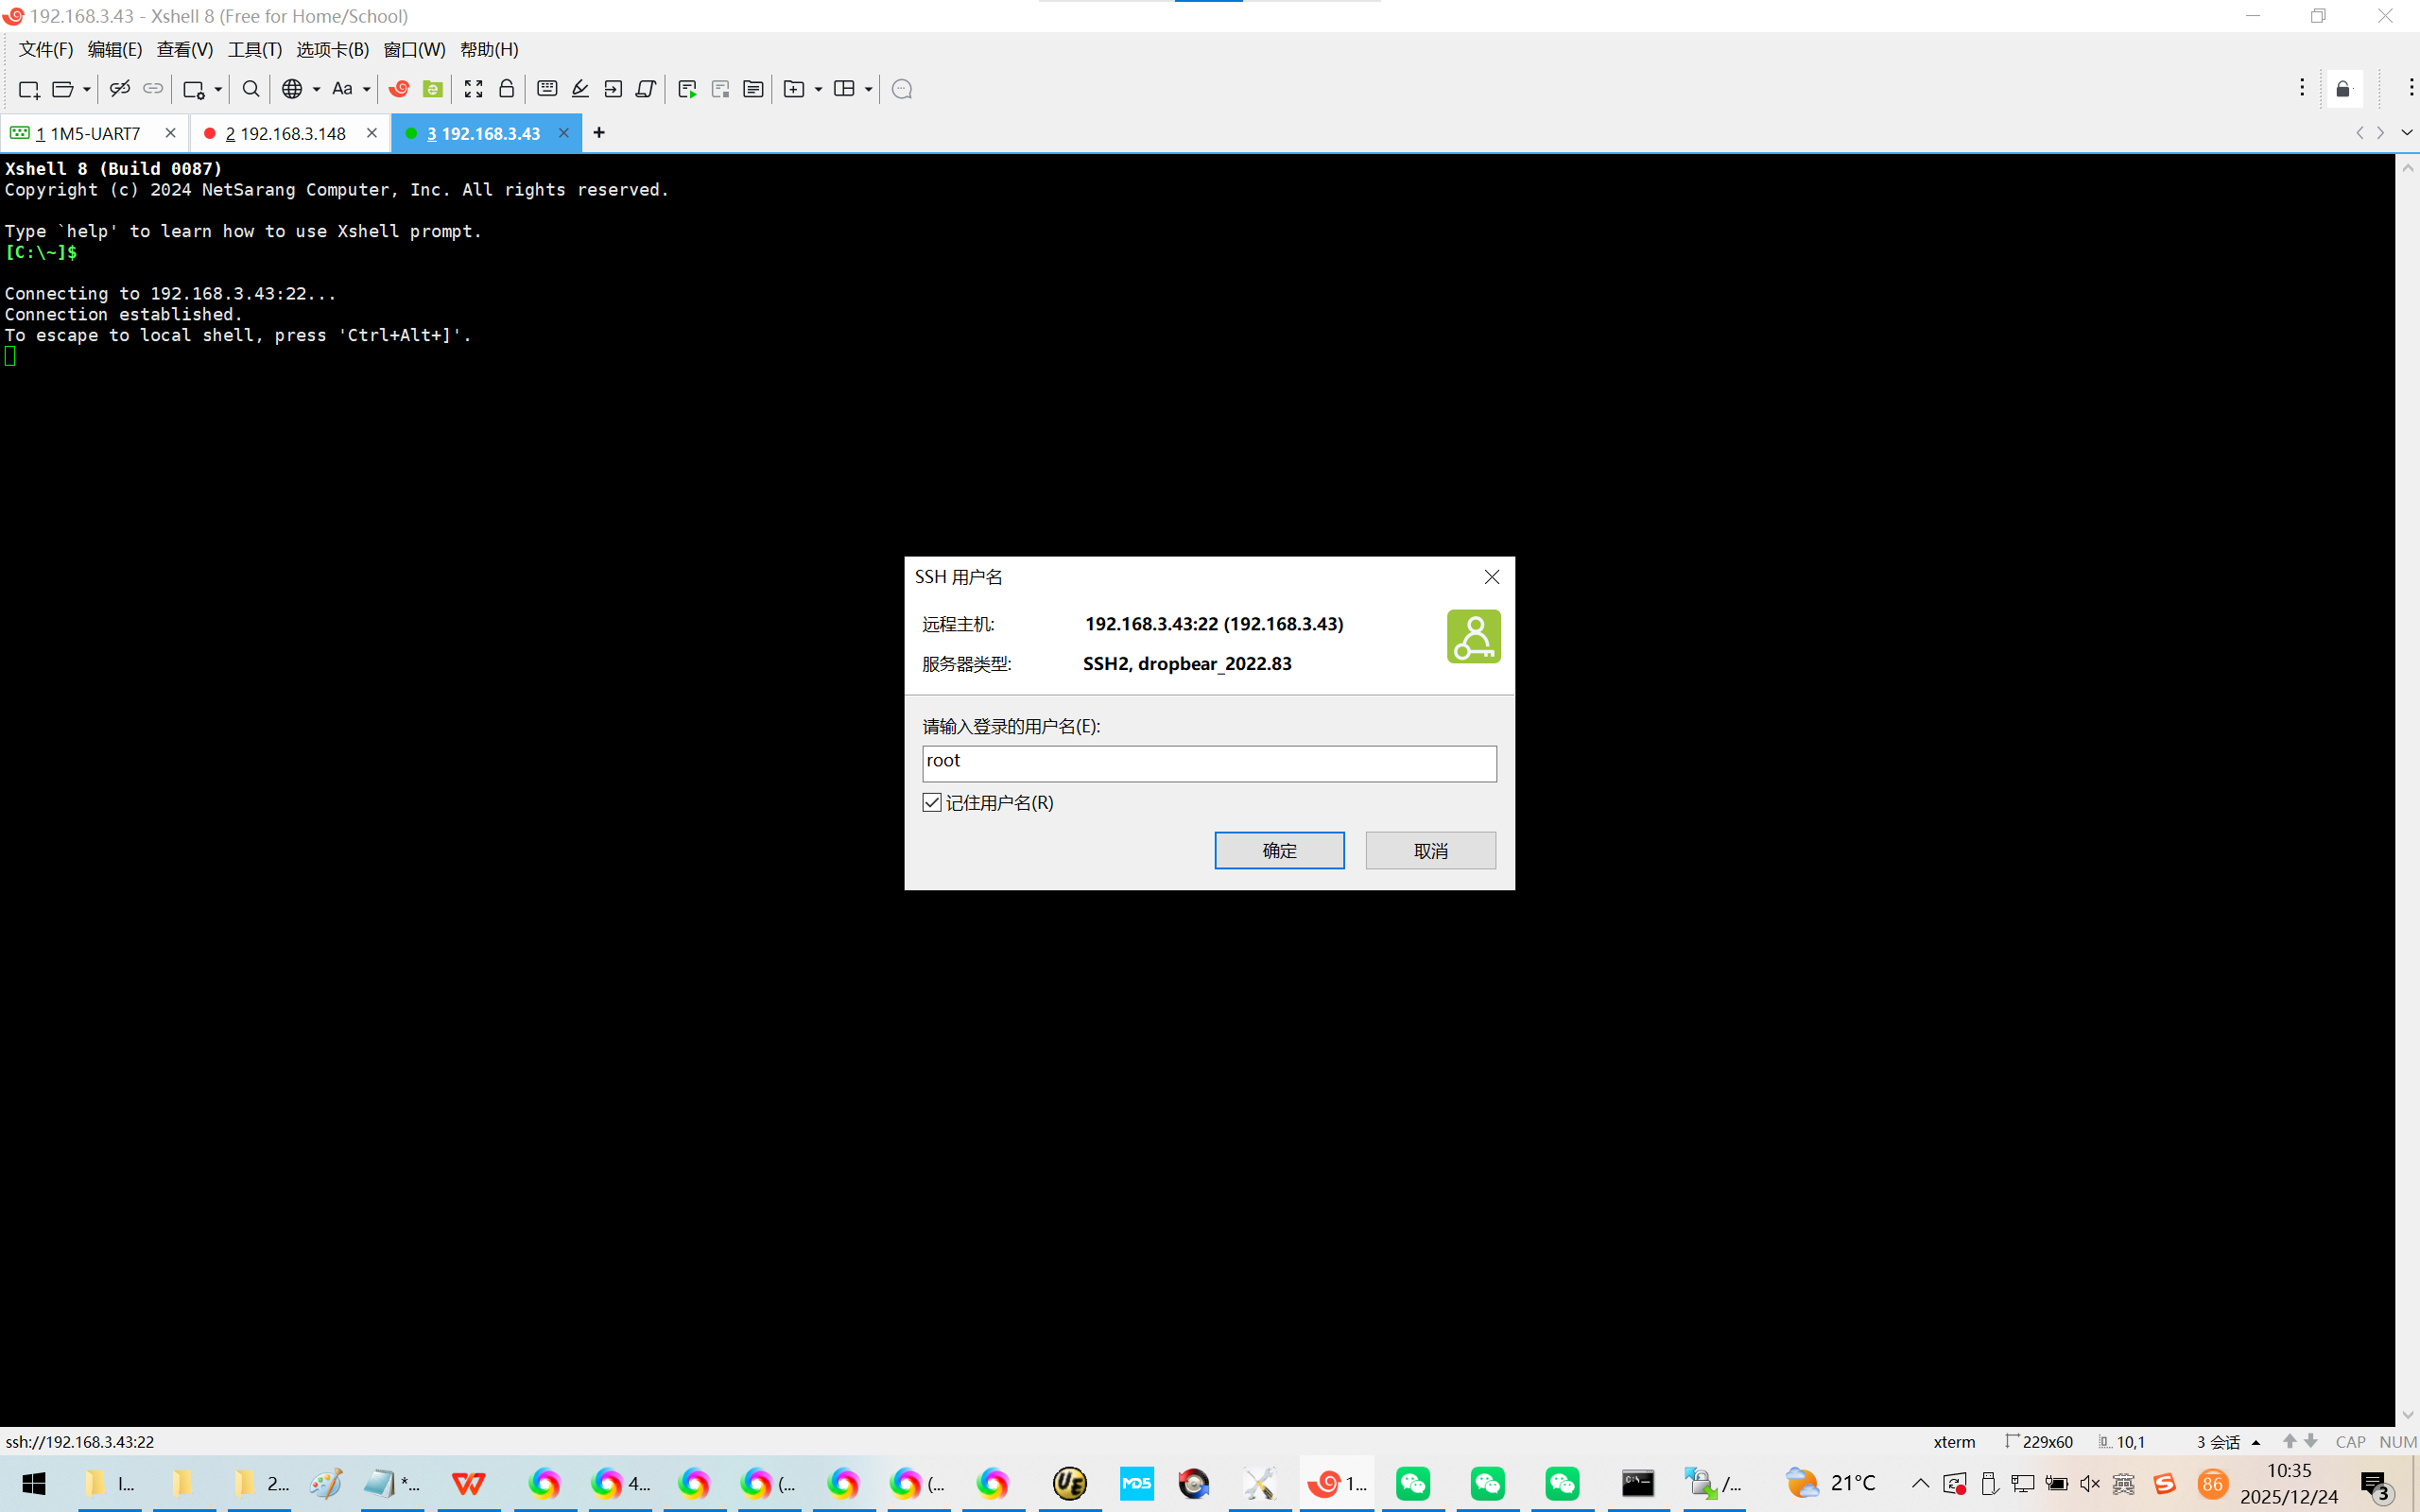
Task: Click the padlock lock-screen toolbar icon
Action: 506,89
